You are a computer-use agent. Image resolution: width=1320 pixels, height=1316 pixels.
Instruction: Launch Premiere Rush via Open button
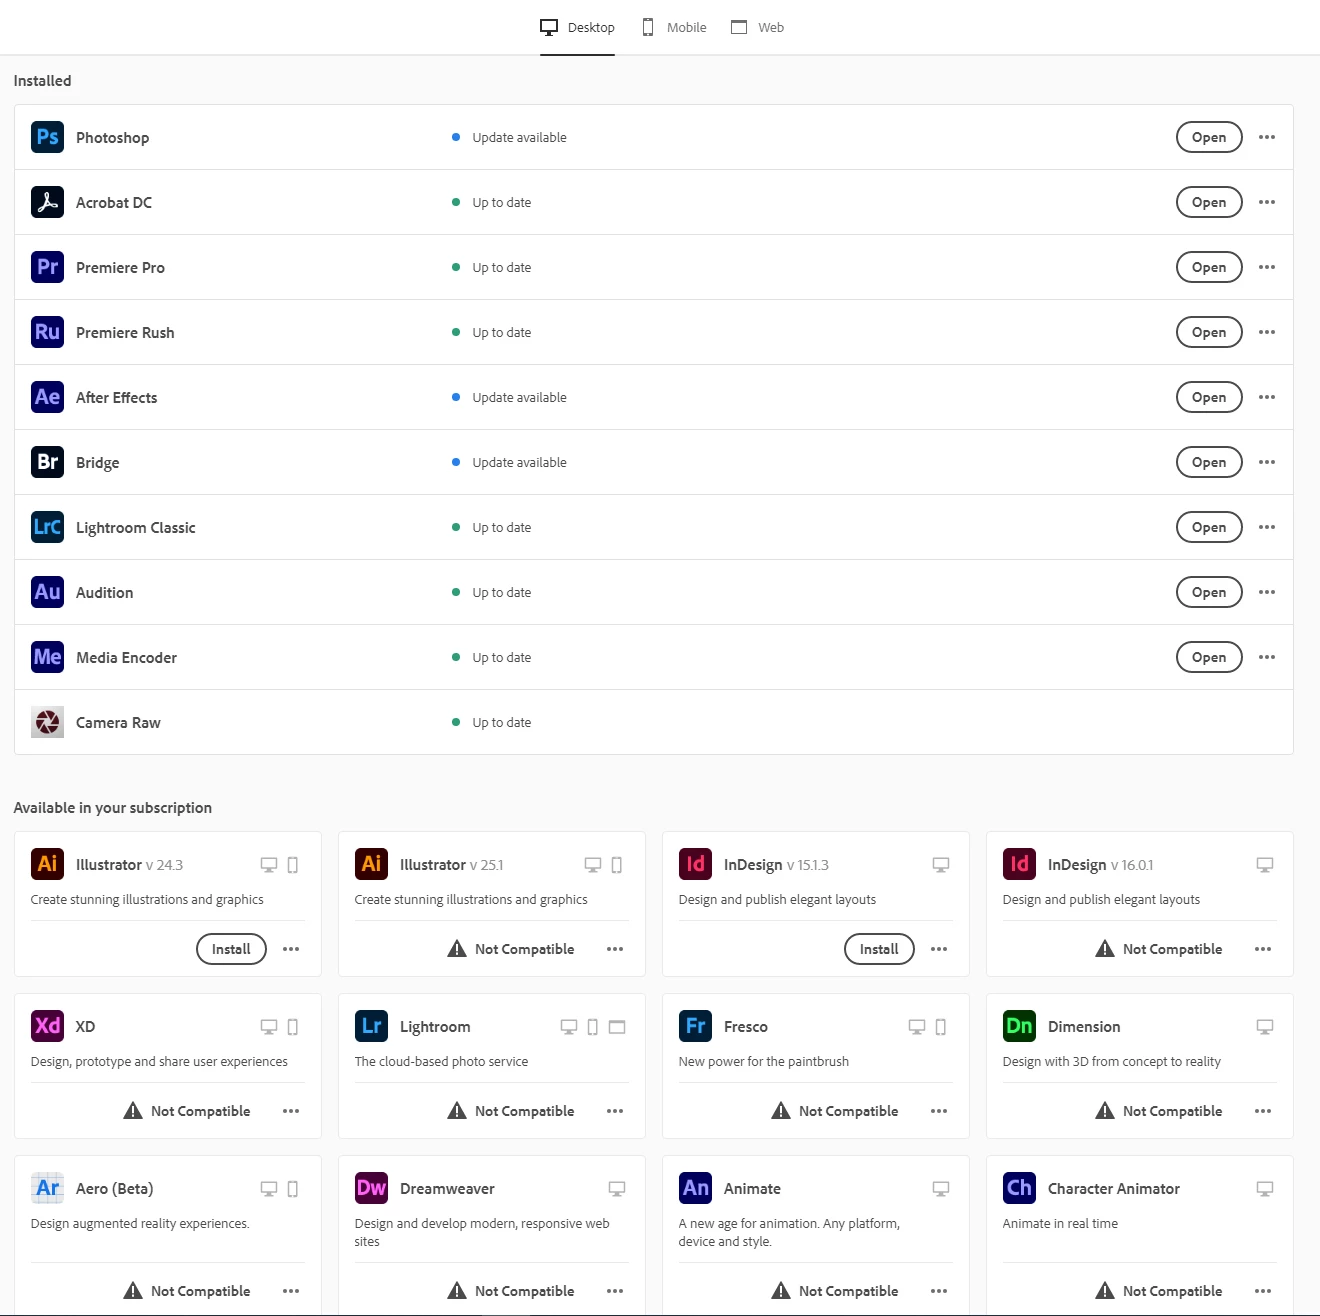[1209, 332]
